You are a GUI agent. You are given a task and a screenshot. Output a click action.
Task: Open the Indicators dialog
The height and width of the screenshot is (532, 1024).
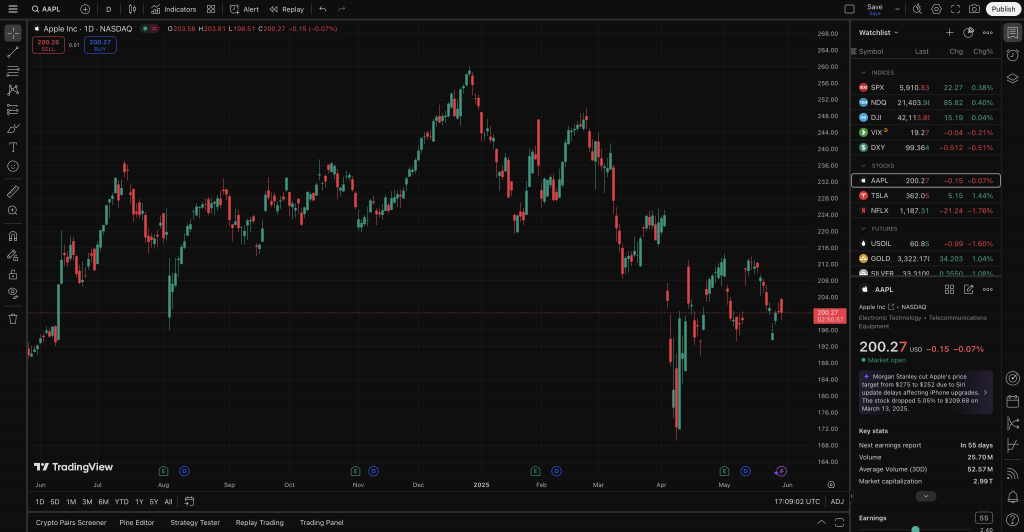pos(174,9)
